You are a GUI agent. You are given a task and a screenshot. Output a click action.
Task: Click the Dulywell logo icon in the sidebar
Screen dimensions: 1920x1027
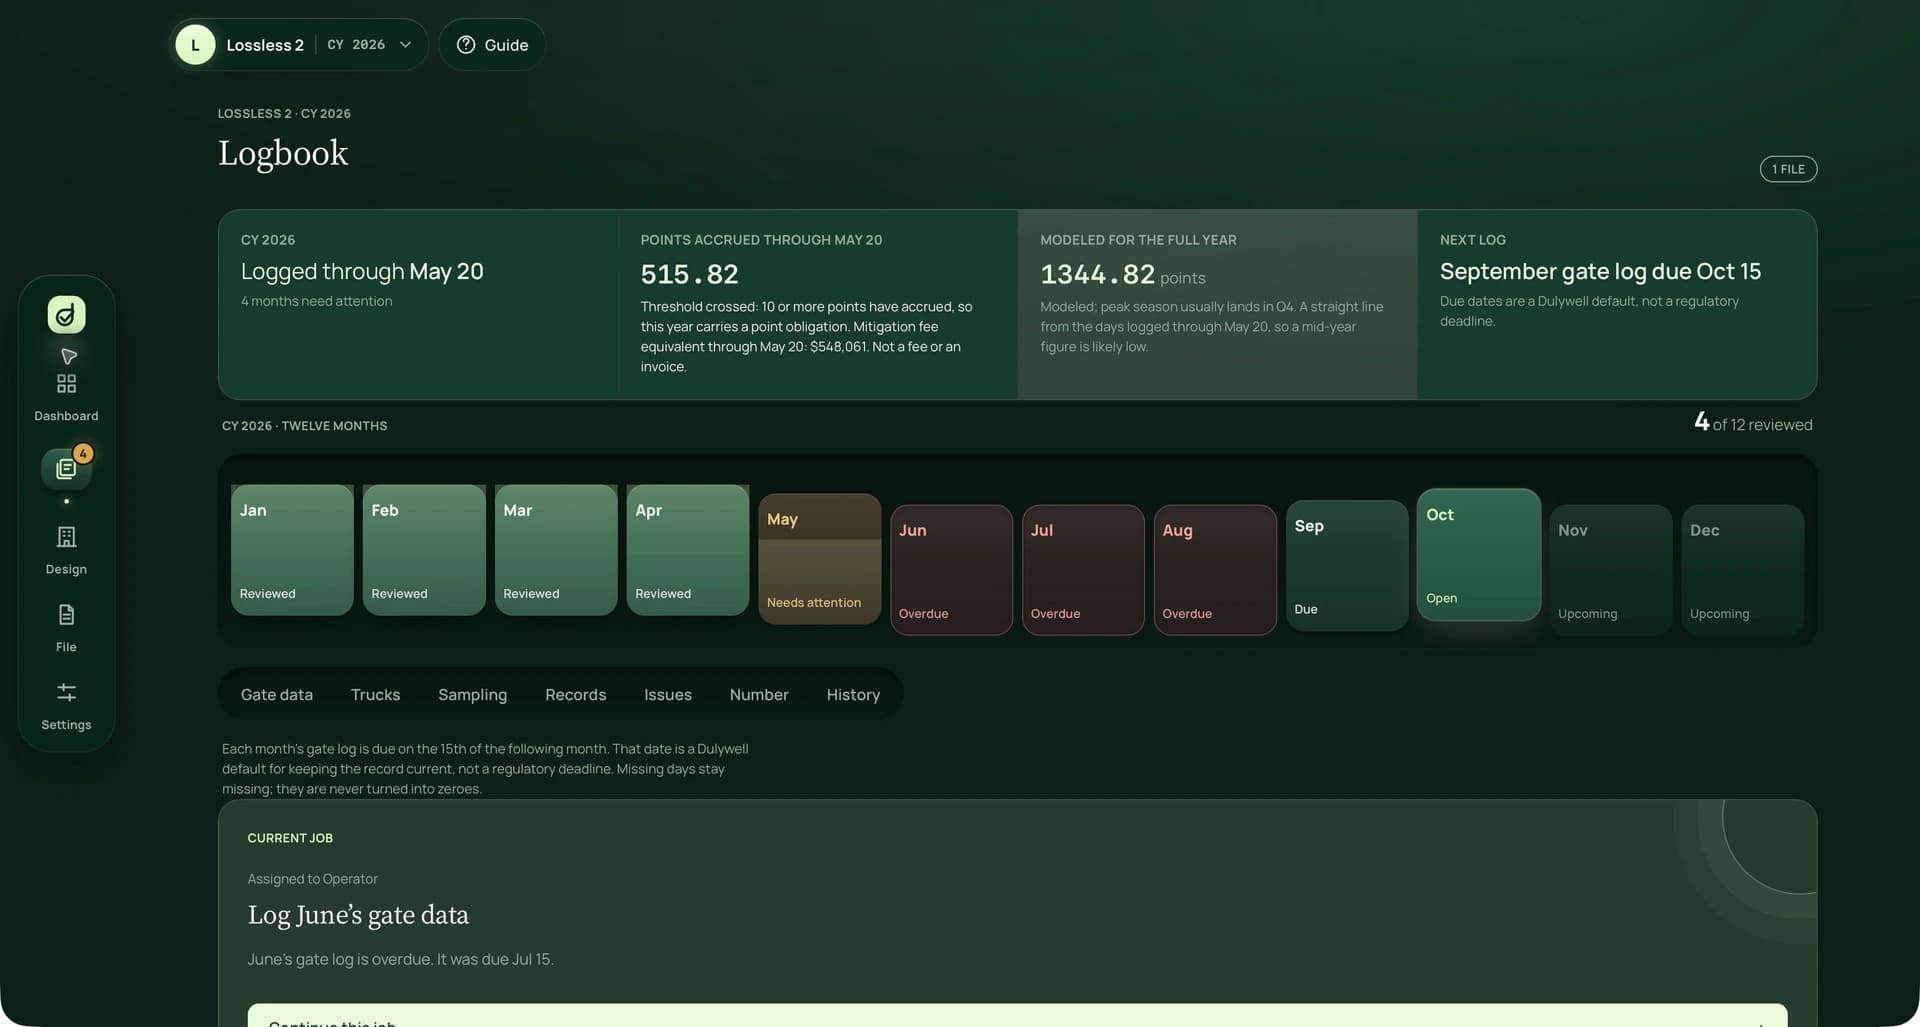pos(66,315)
